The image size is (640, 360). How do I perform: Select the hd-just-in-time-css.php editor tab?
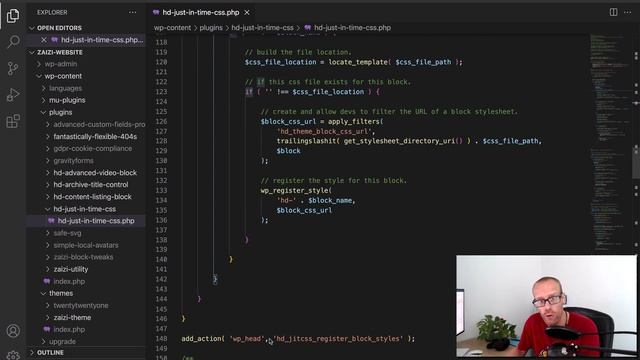201,13
